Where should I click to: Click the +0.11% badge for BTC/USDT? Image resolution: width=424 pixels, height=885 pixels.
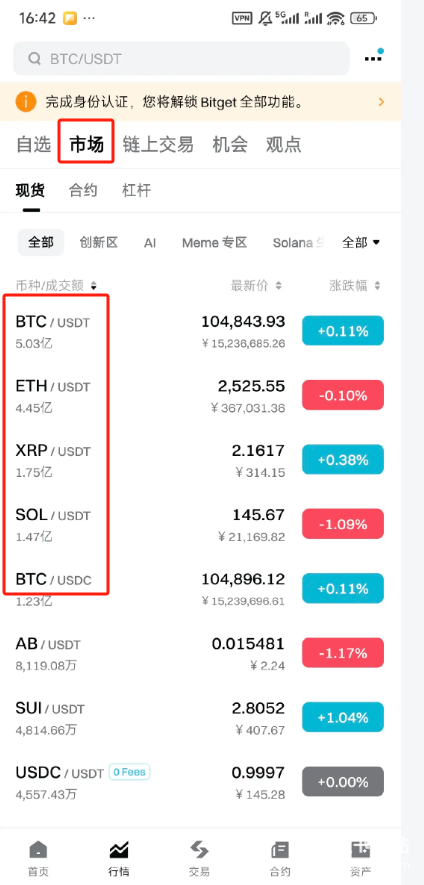[x=343, y=331]
